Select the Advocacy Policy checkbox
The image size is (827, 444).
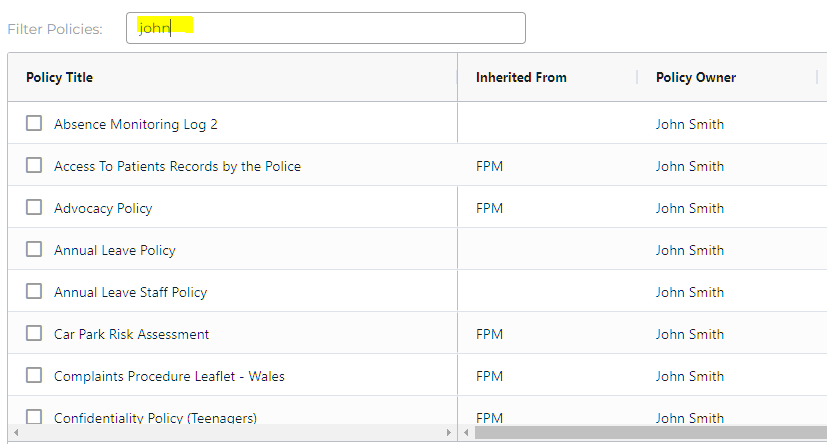[34, 208]
